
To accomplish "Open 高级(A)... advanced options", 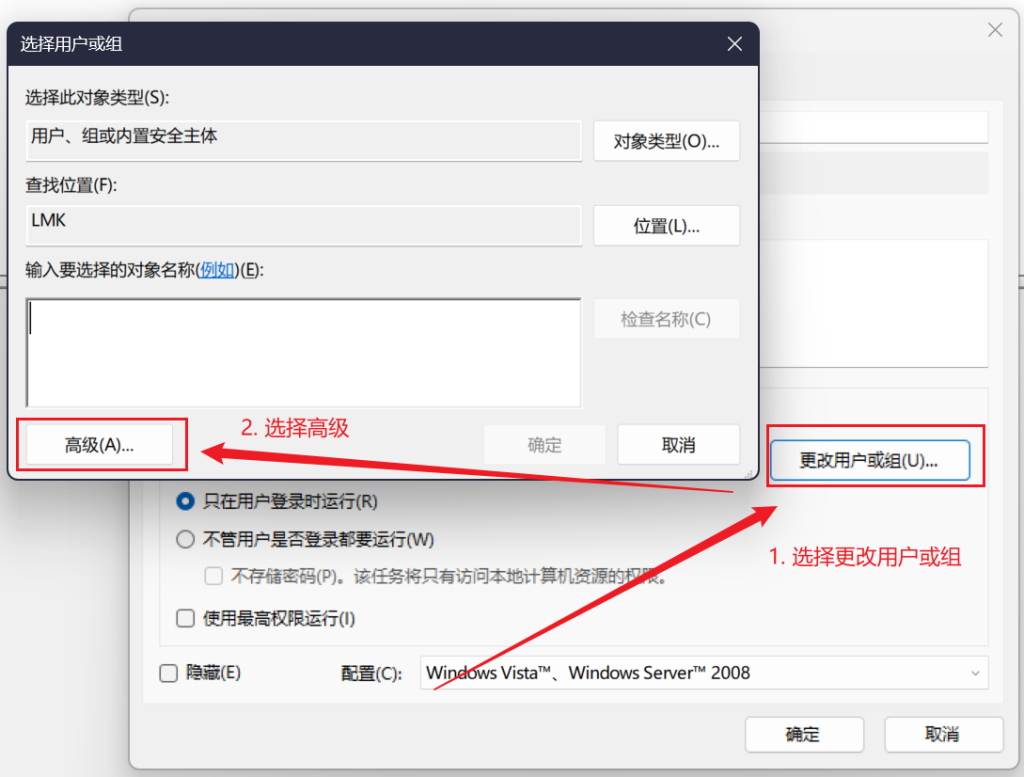I will click(x=100, y=445).
